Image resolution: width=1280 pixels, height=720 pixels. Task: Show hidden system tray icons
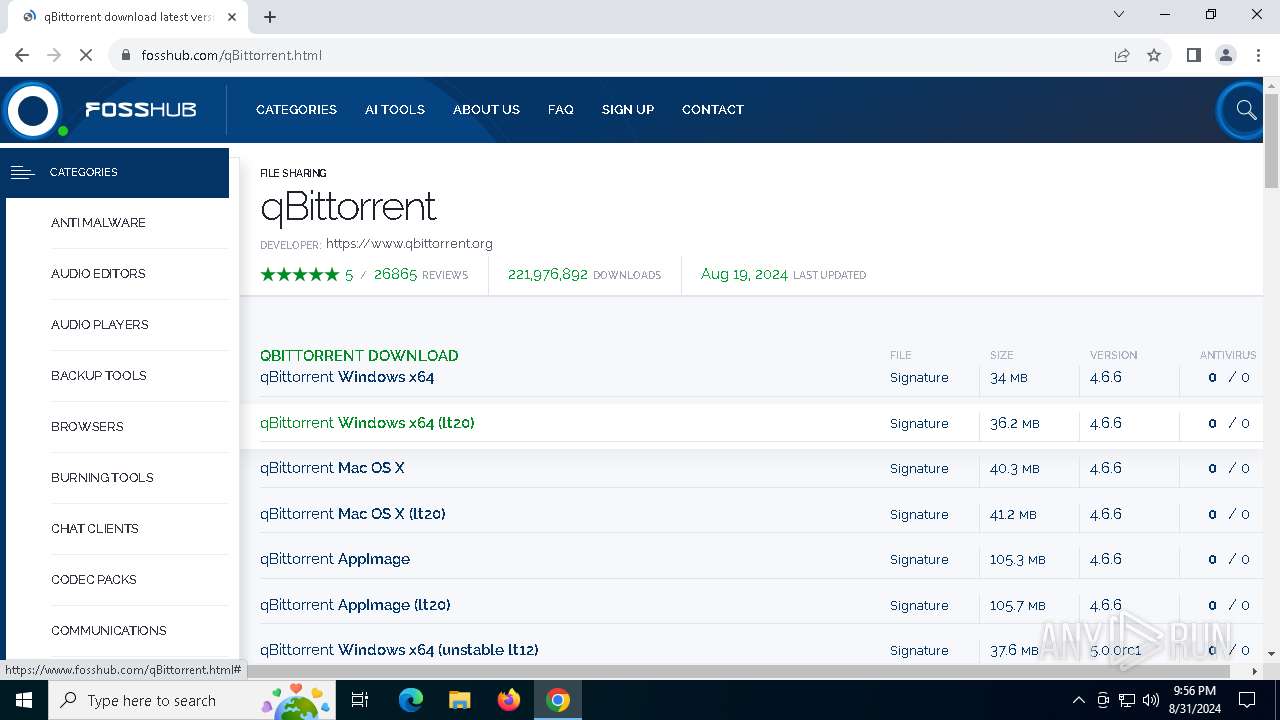(1078, 700)
